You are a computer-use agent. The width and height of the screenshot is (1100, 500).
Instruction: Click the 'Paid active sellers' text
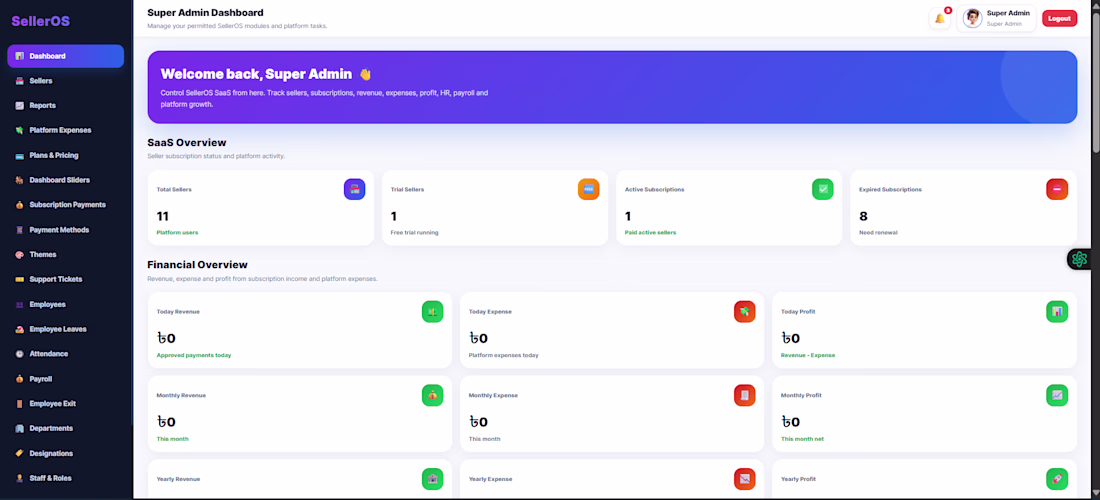pos(650,232)
